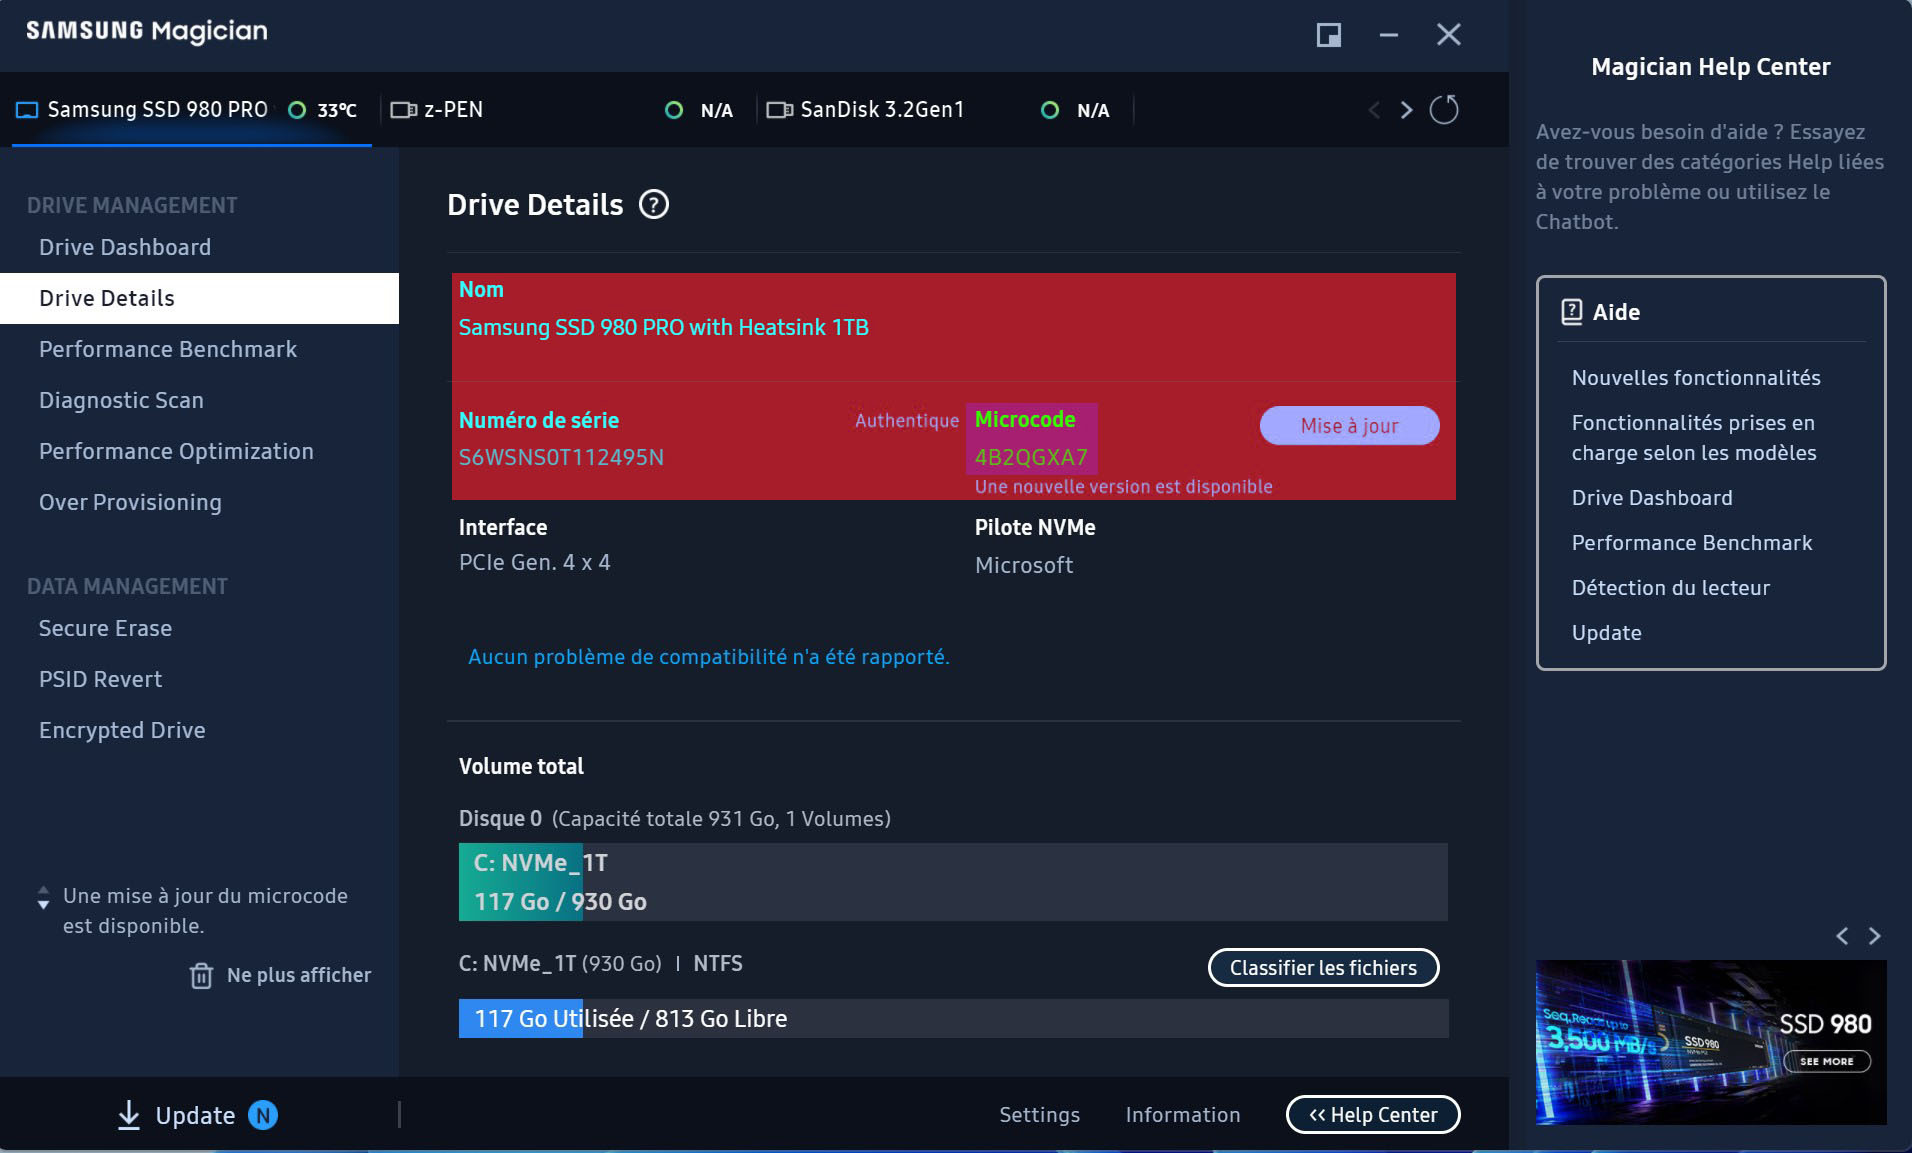Screen dimensions: 1912x1153
Task: Click the compatibility message Aucun problème
Action: [709, 657]
